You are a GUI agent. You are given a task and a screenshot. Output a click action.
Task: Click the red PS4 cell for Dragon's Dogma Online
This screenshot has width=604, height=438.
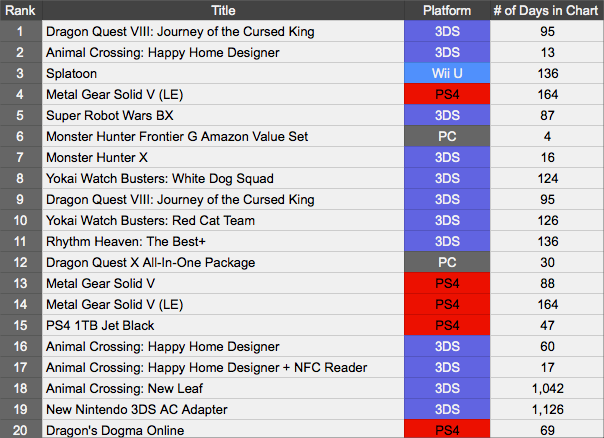[x=447, y=430]
